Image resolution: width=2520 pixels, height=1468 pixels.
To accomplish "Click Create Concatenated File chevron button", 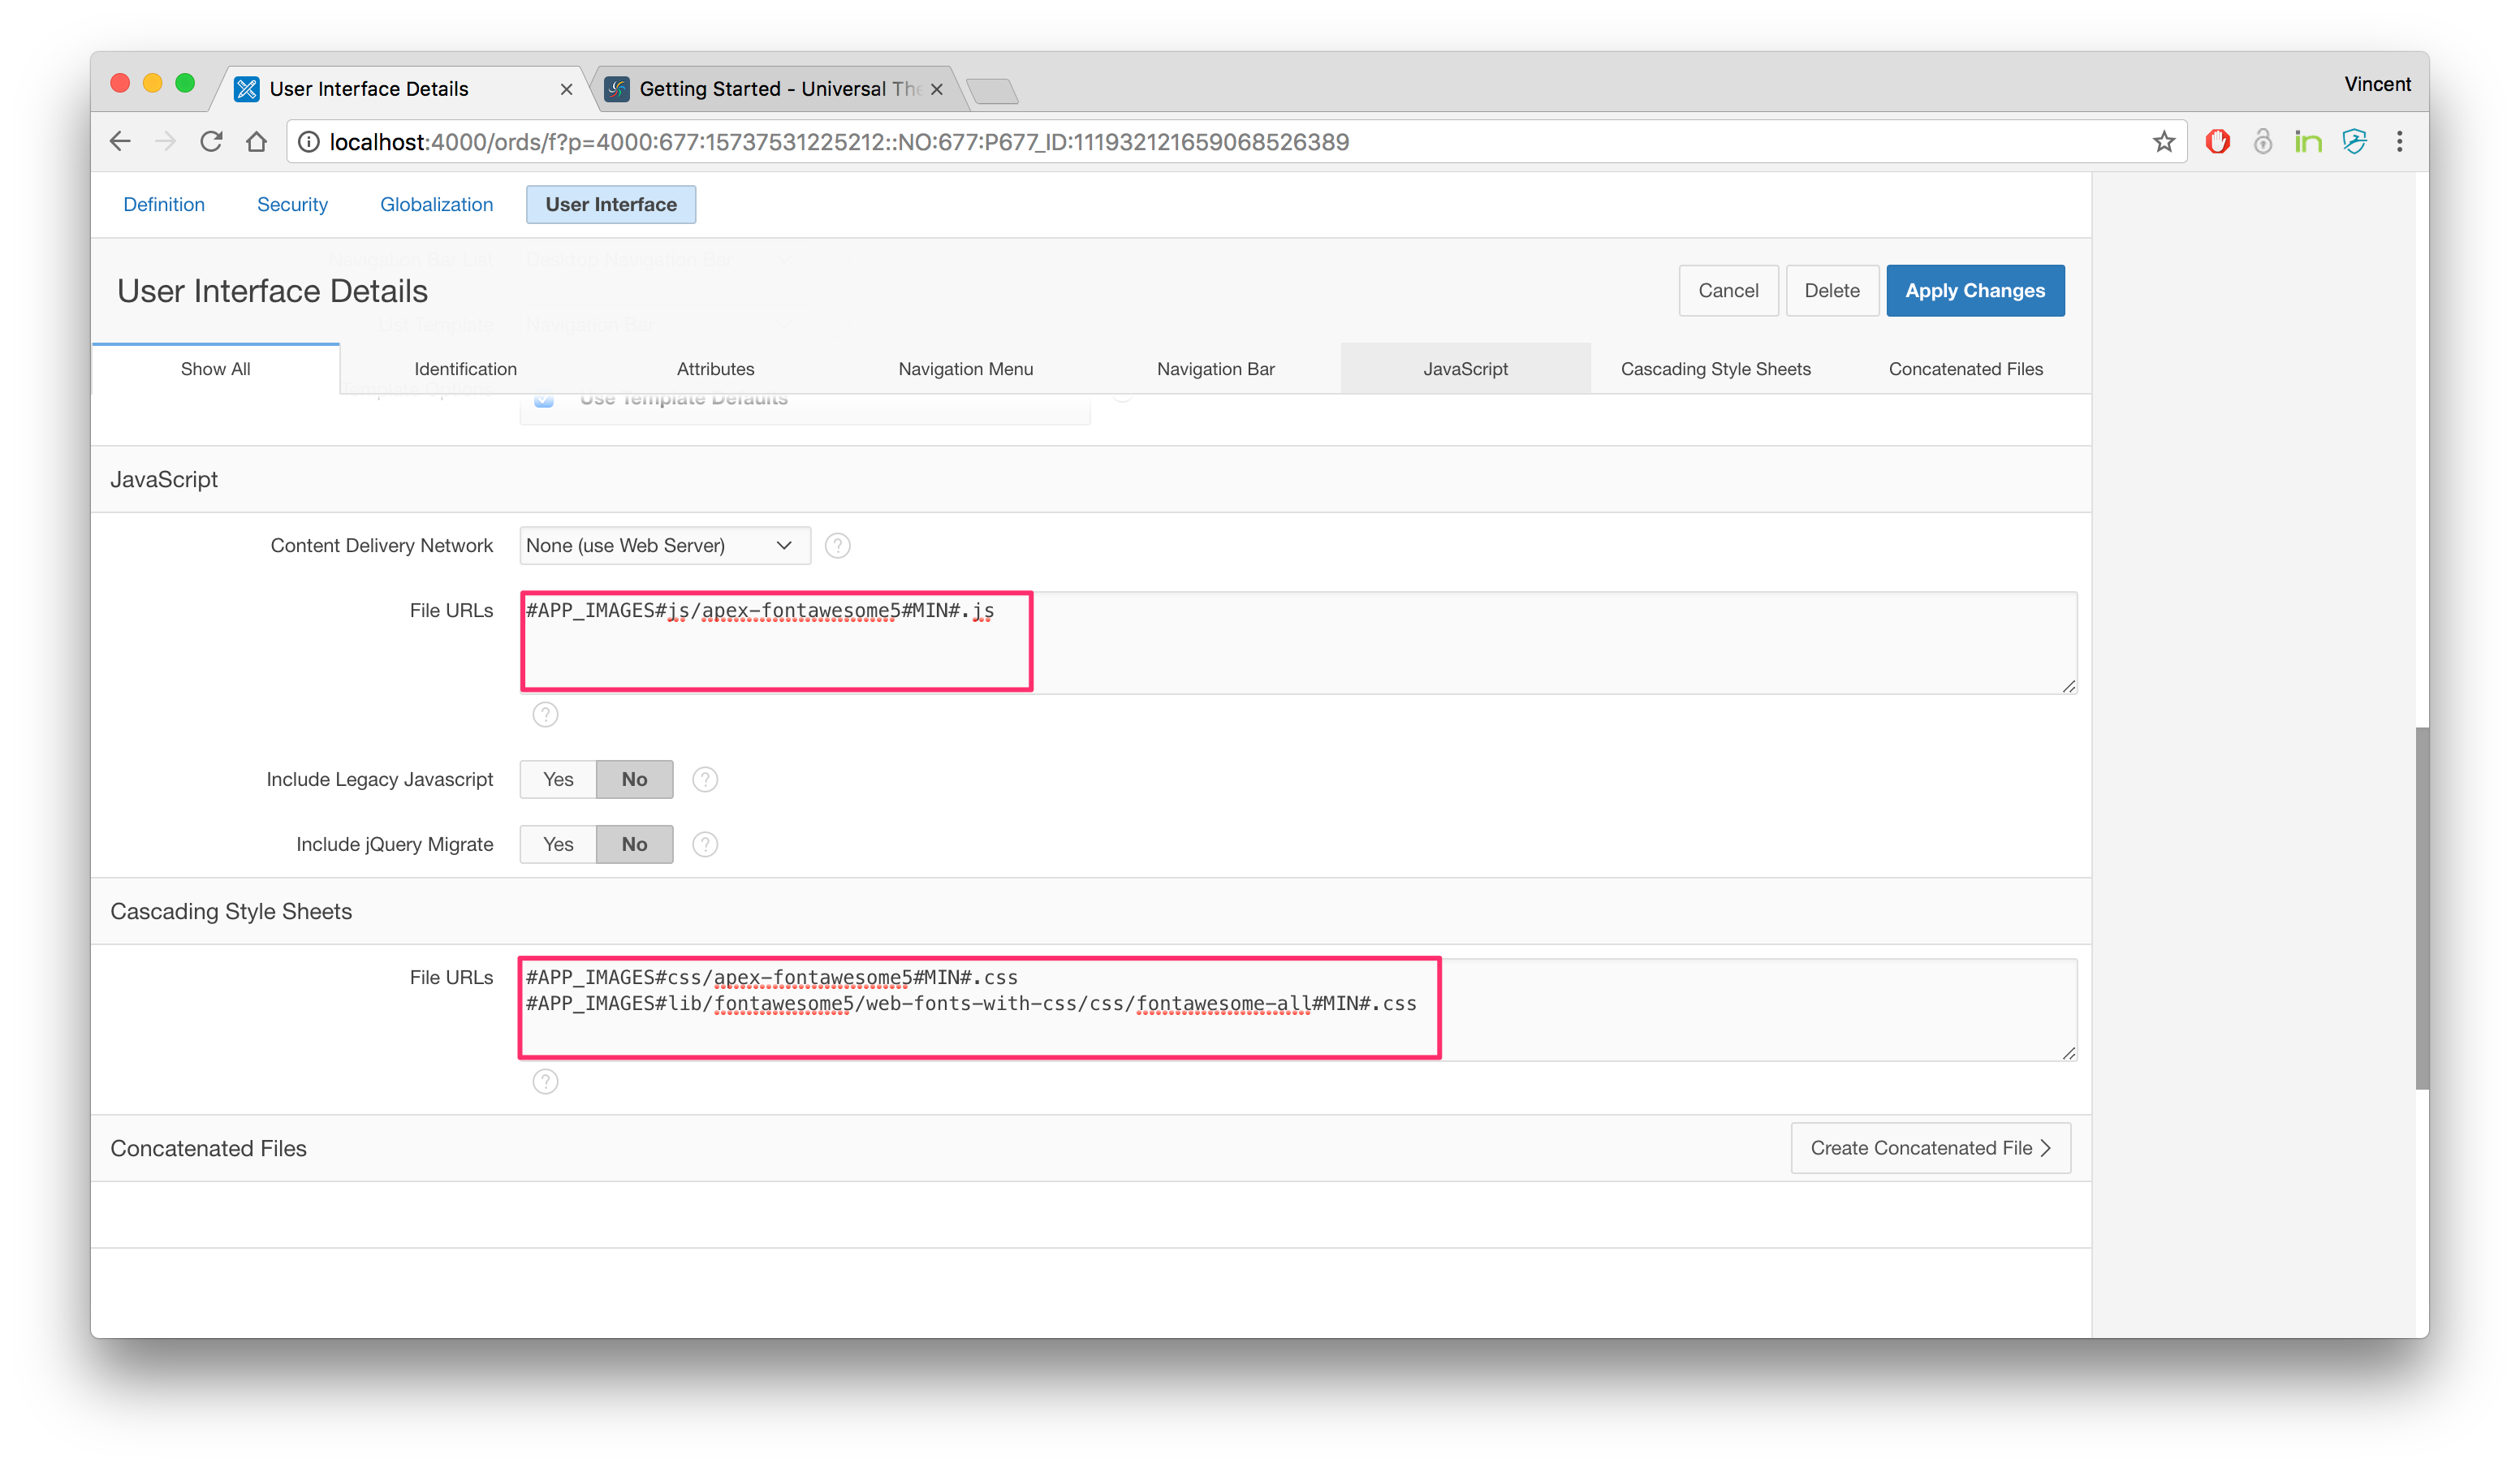I will (x=1930, y=1148).
